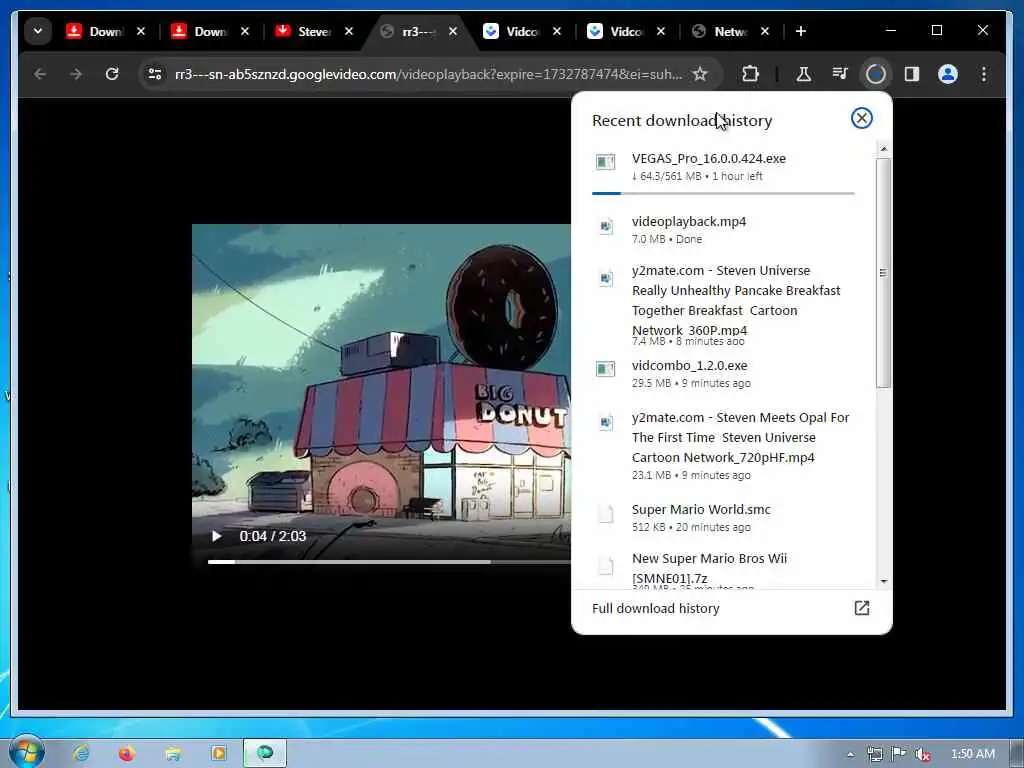Open vidcombo_1.2.0.exe download entry

(x=724, y=374)
